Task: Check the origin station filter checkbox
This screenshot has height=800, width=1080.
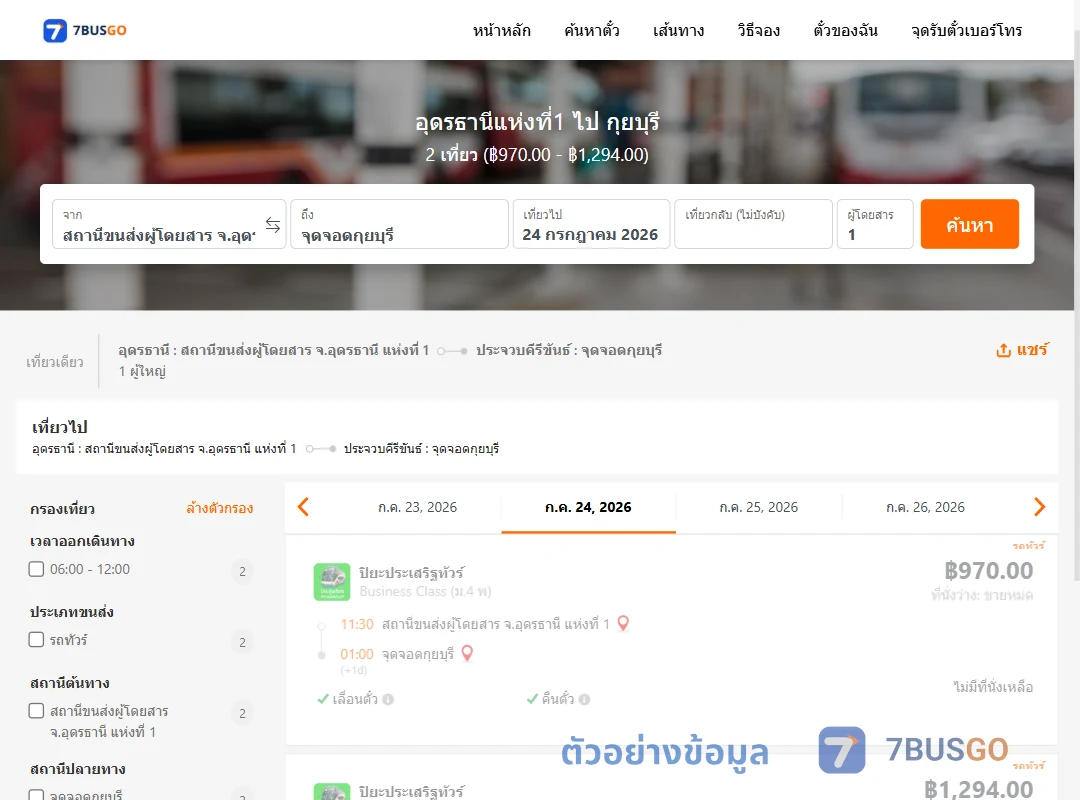Action: 37,710
